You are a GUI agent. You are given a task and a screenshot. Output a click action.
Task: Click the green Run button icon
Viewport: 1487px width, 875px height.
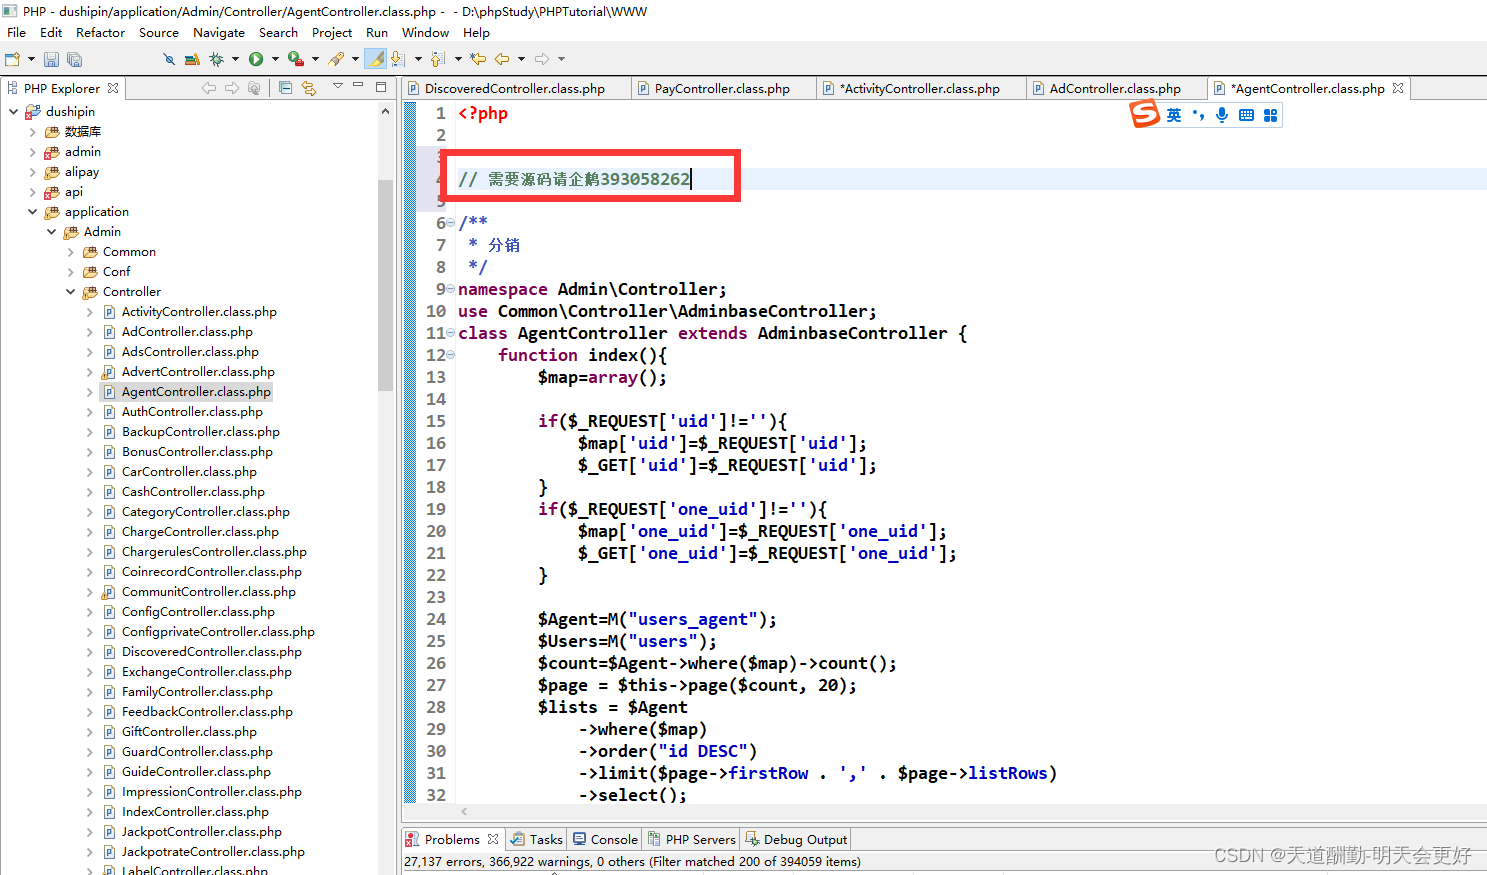pos(256,59)
